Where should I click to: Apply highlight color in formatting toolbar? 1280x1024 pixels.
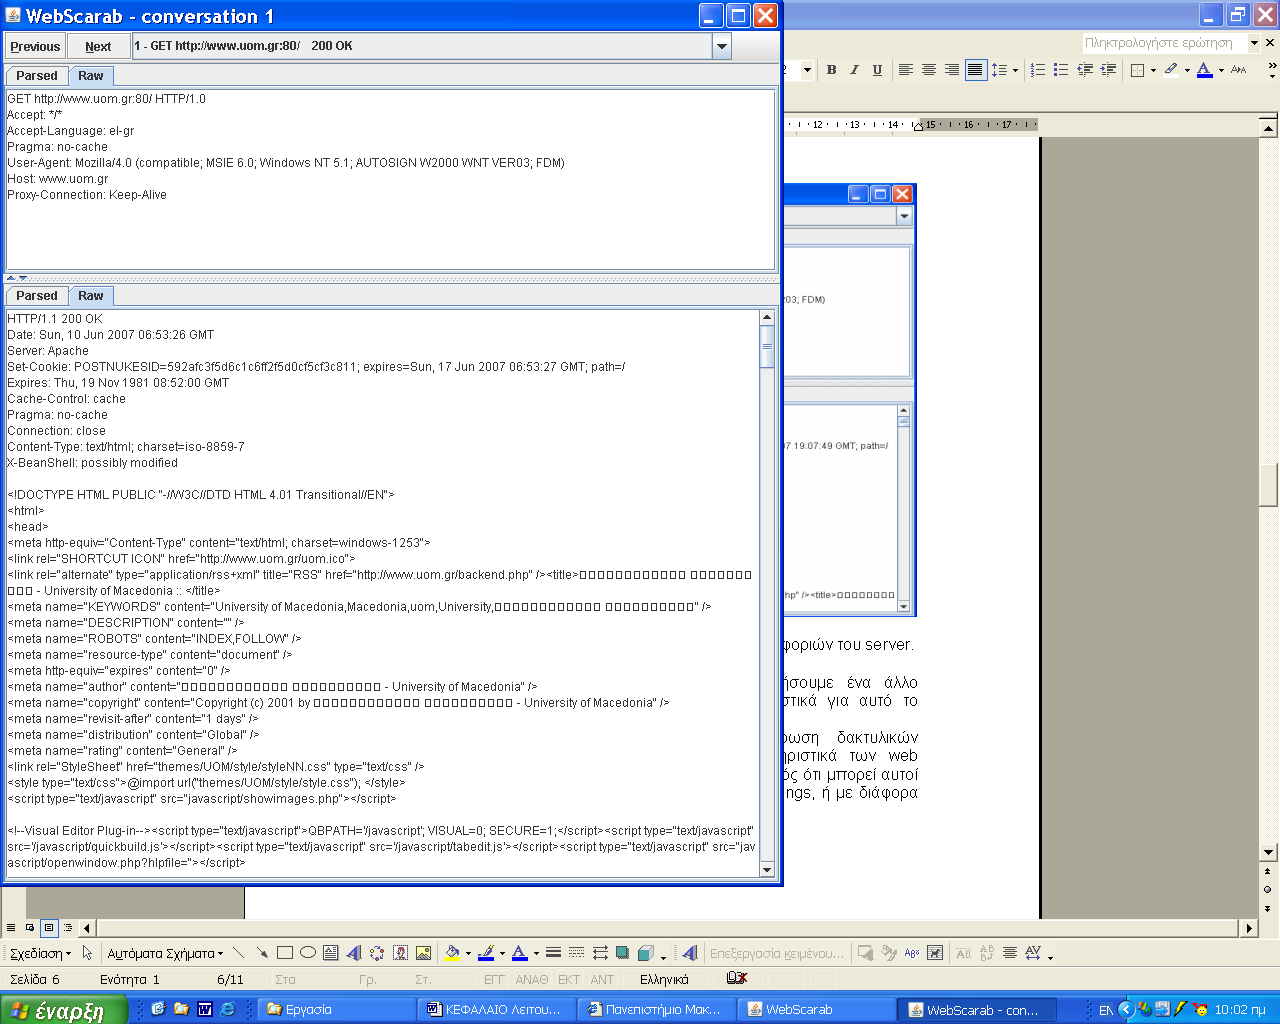point(1171,70)
